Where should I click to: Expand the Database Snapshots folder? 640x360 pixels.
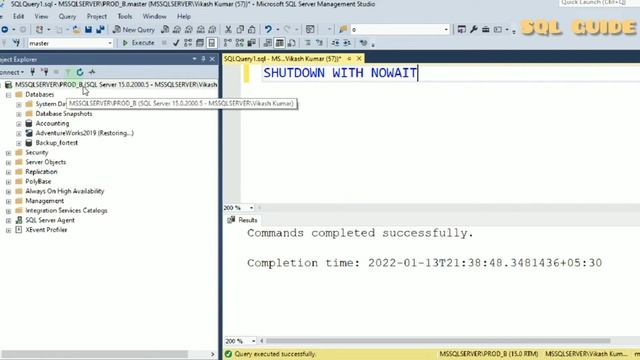tap(19, 114)
